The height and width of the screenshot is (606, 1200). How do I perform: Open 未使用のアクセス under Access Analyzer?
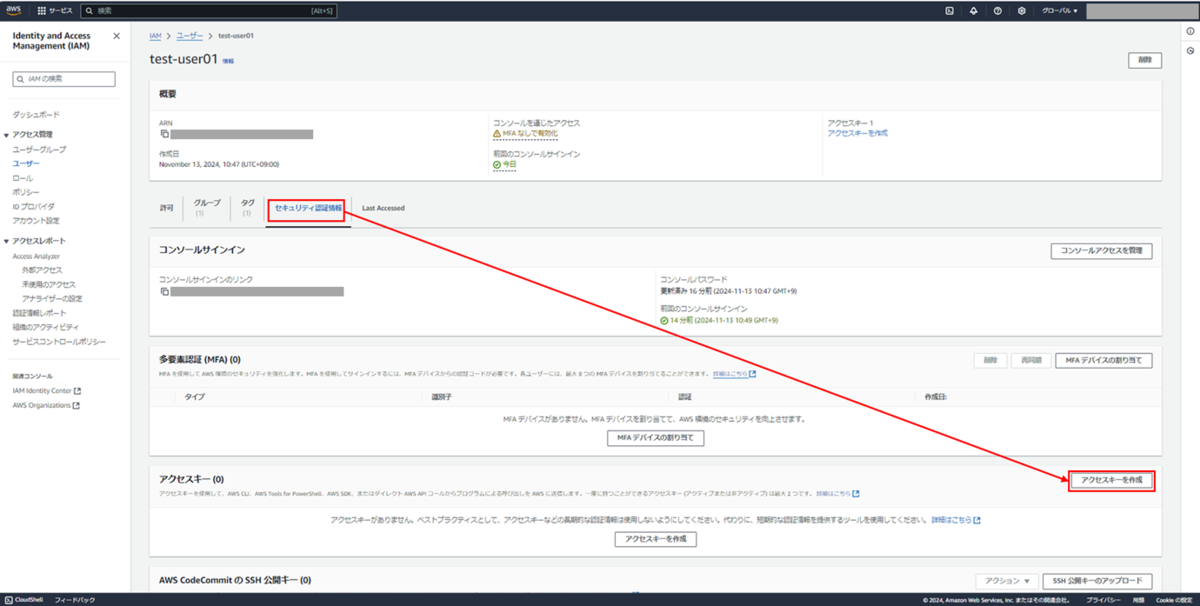coord(49,284)
